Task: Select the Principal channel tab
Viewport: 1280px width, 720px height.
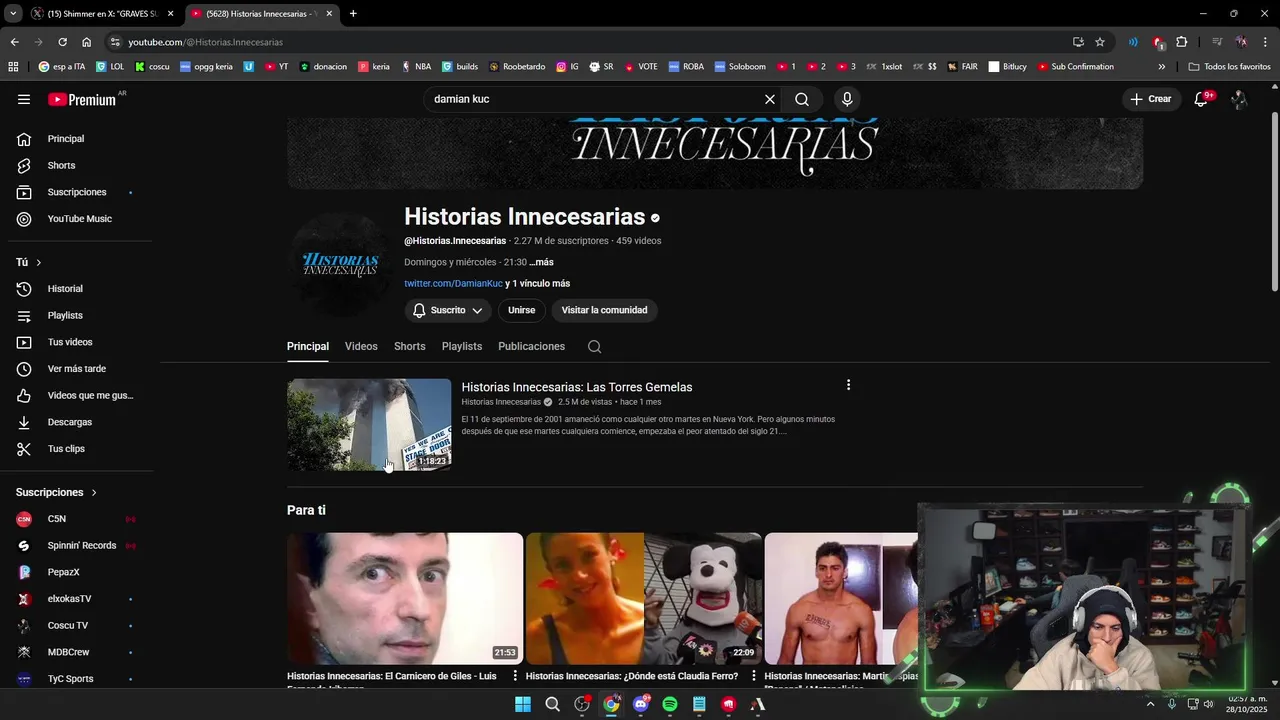Action: [x=308, y=346]
